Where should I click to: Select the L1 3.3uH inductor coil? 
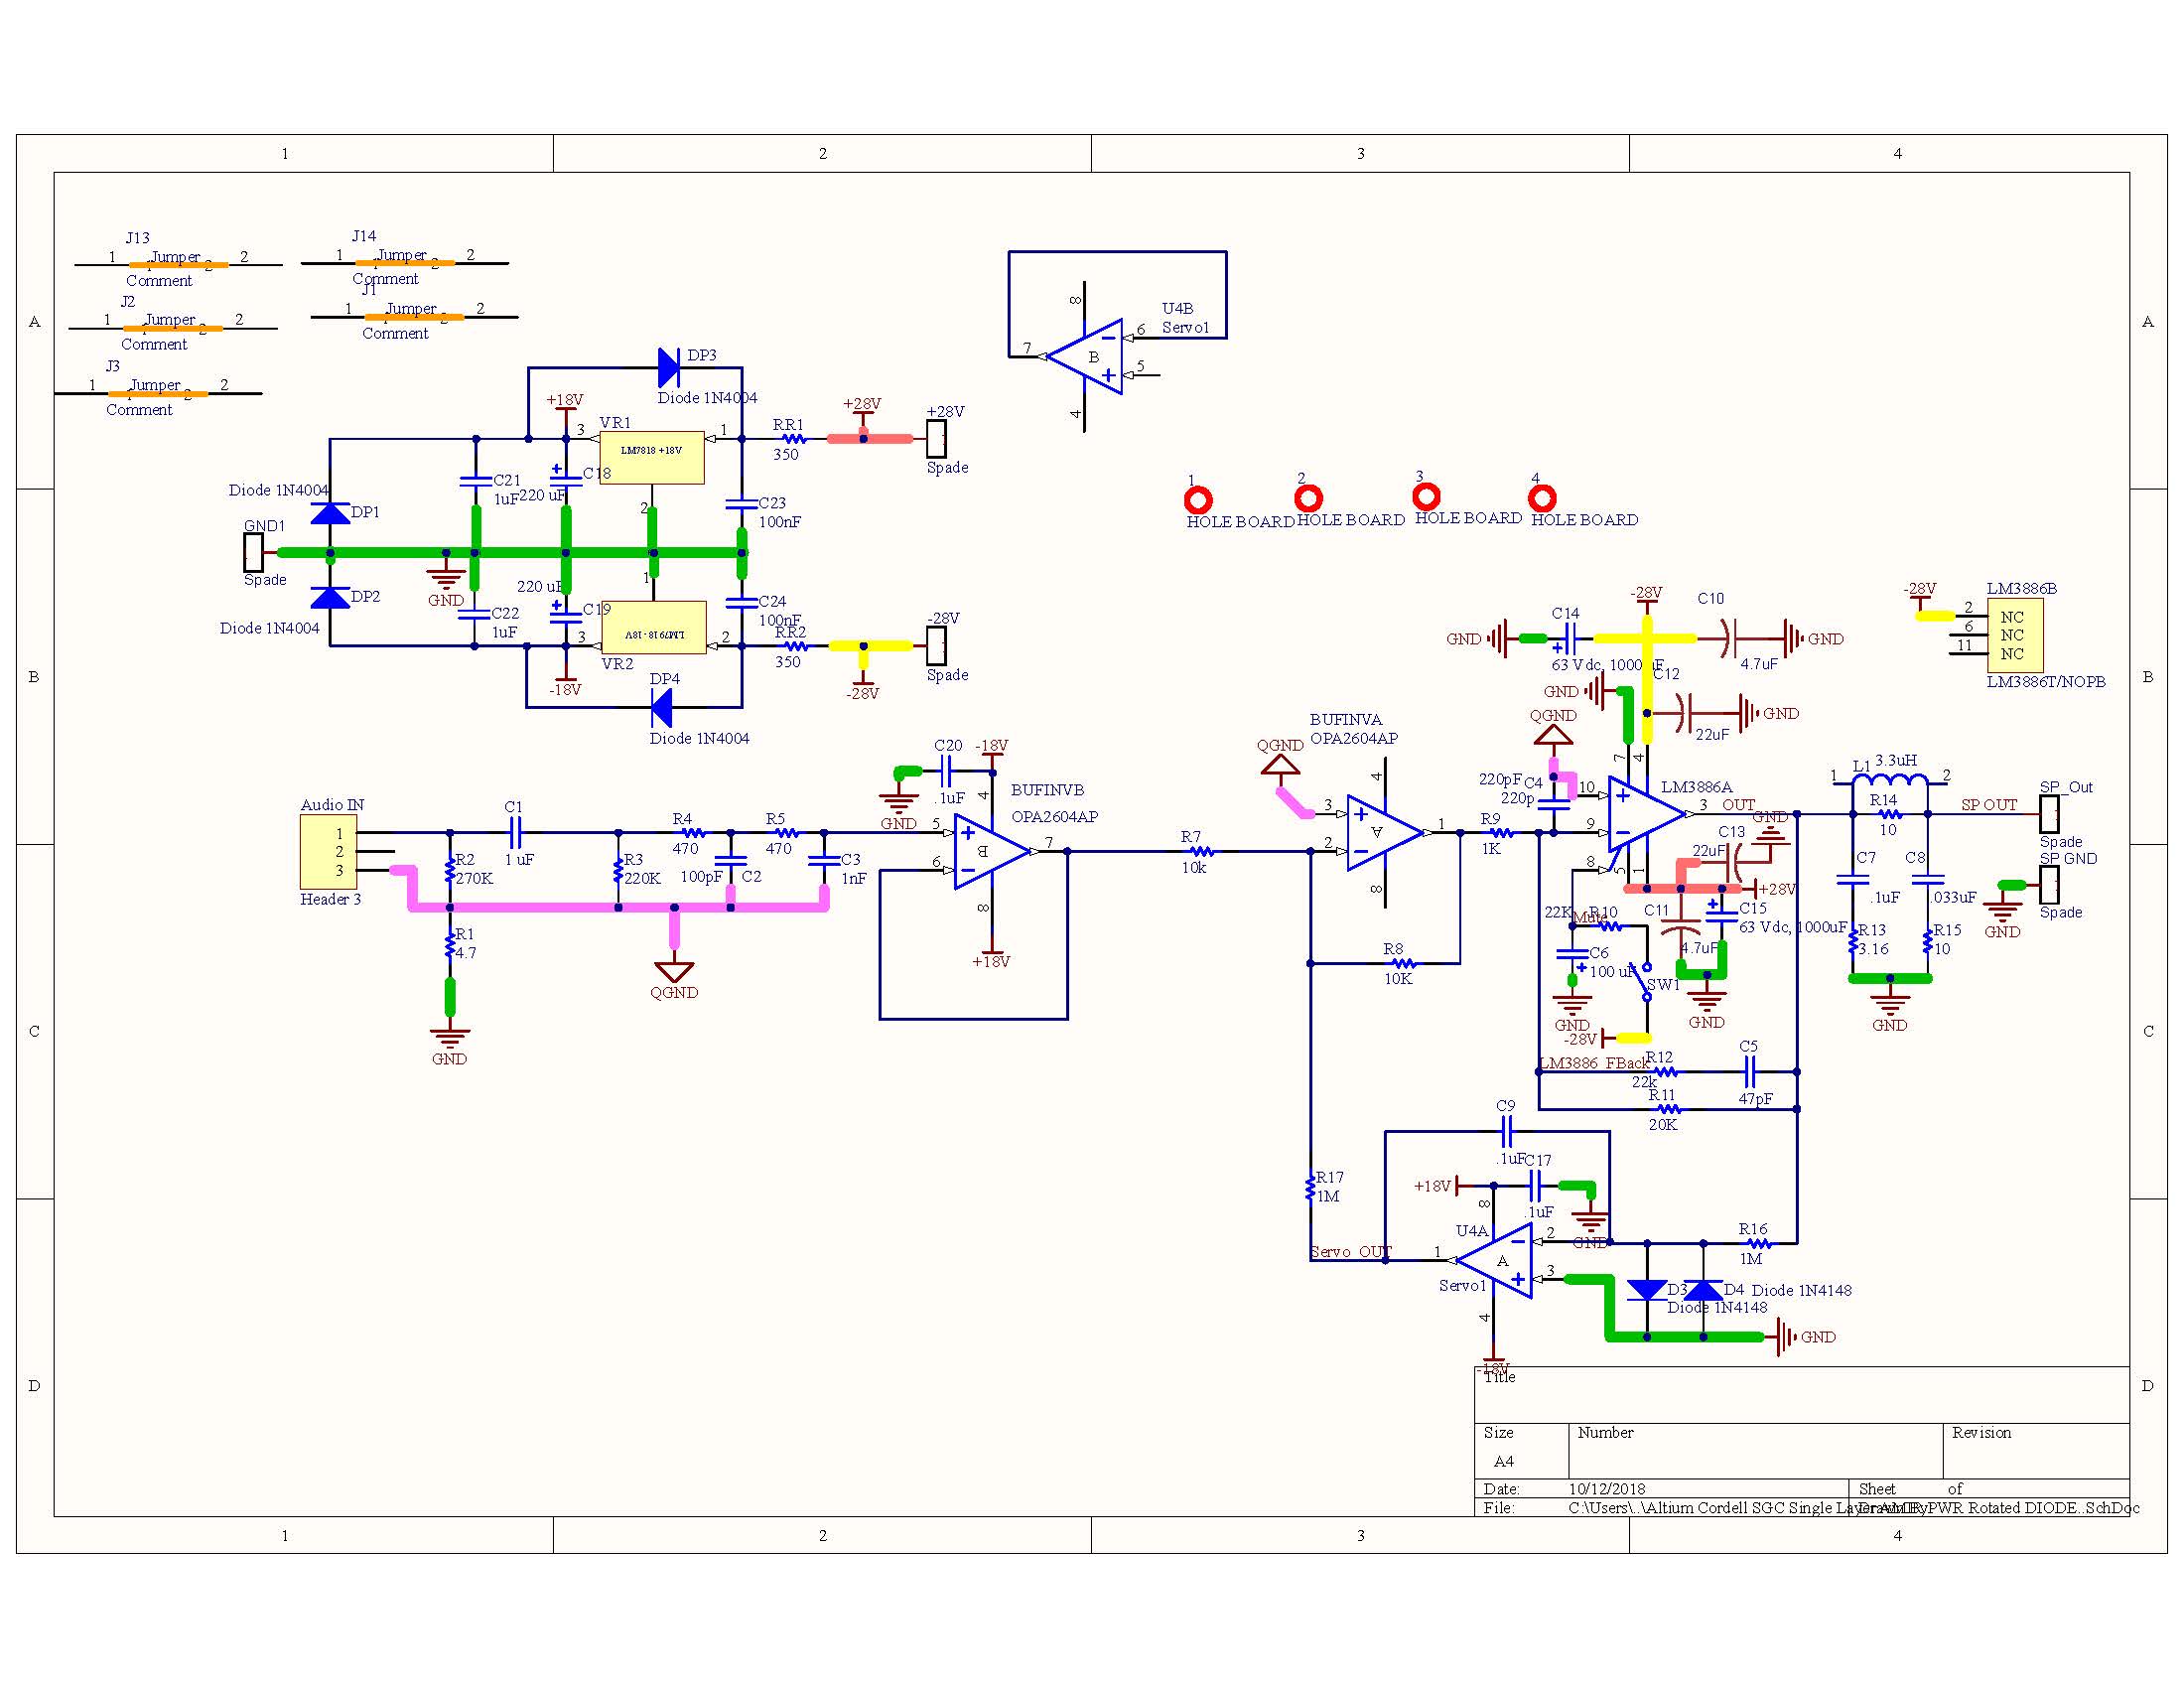(1890, 779)
